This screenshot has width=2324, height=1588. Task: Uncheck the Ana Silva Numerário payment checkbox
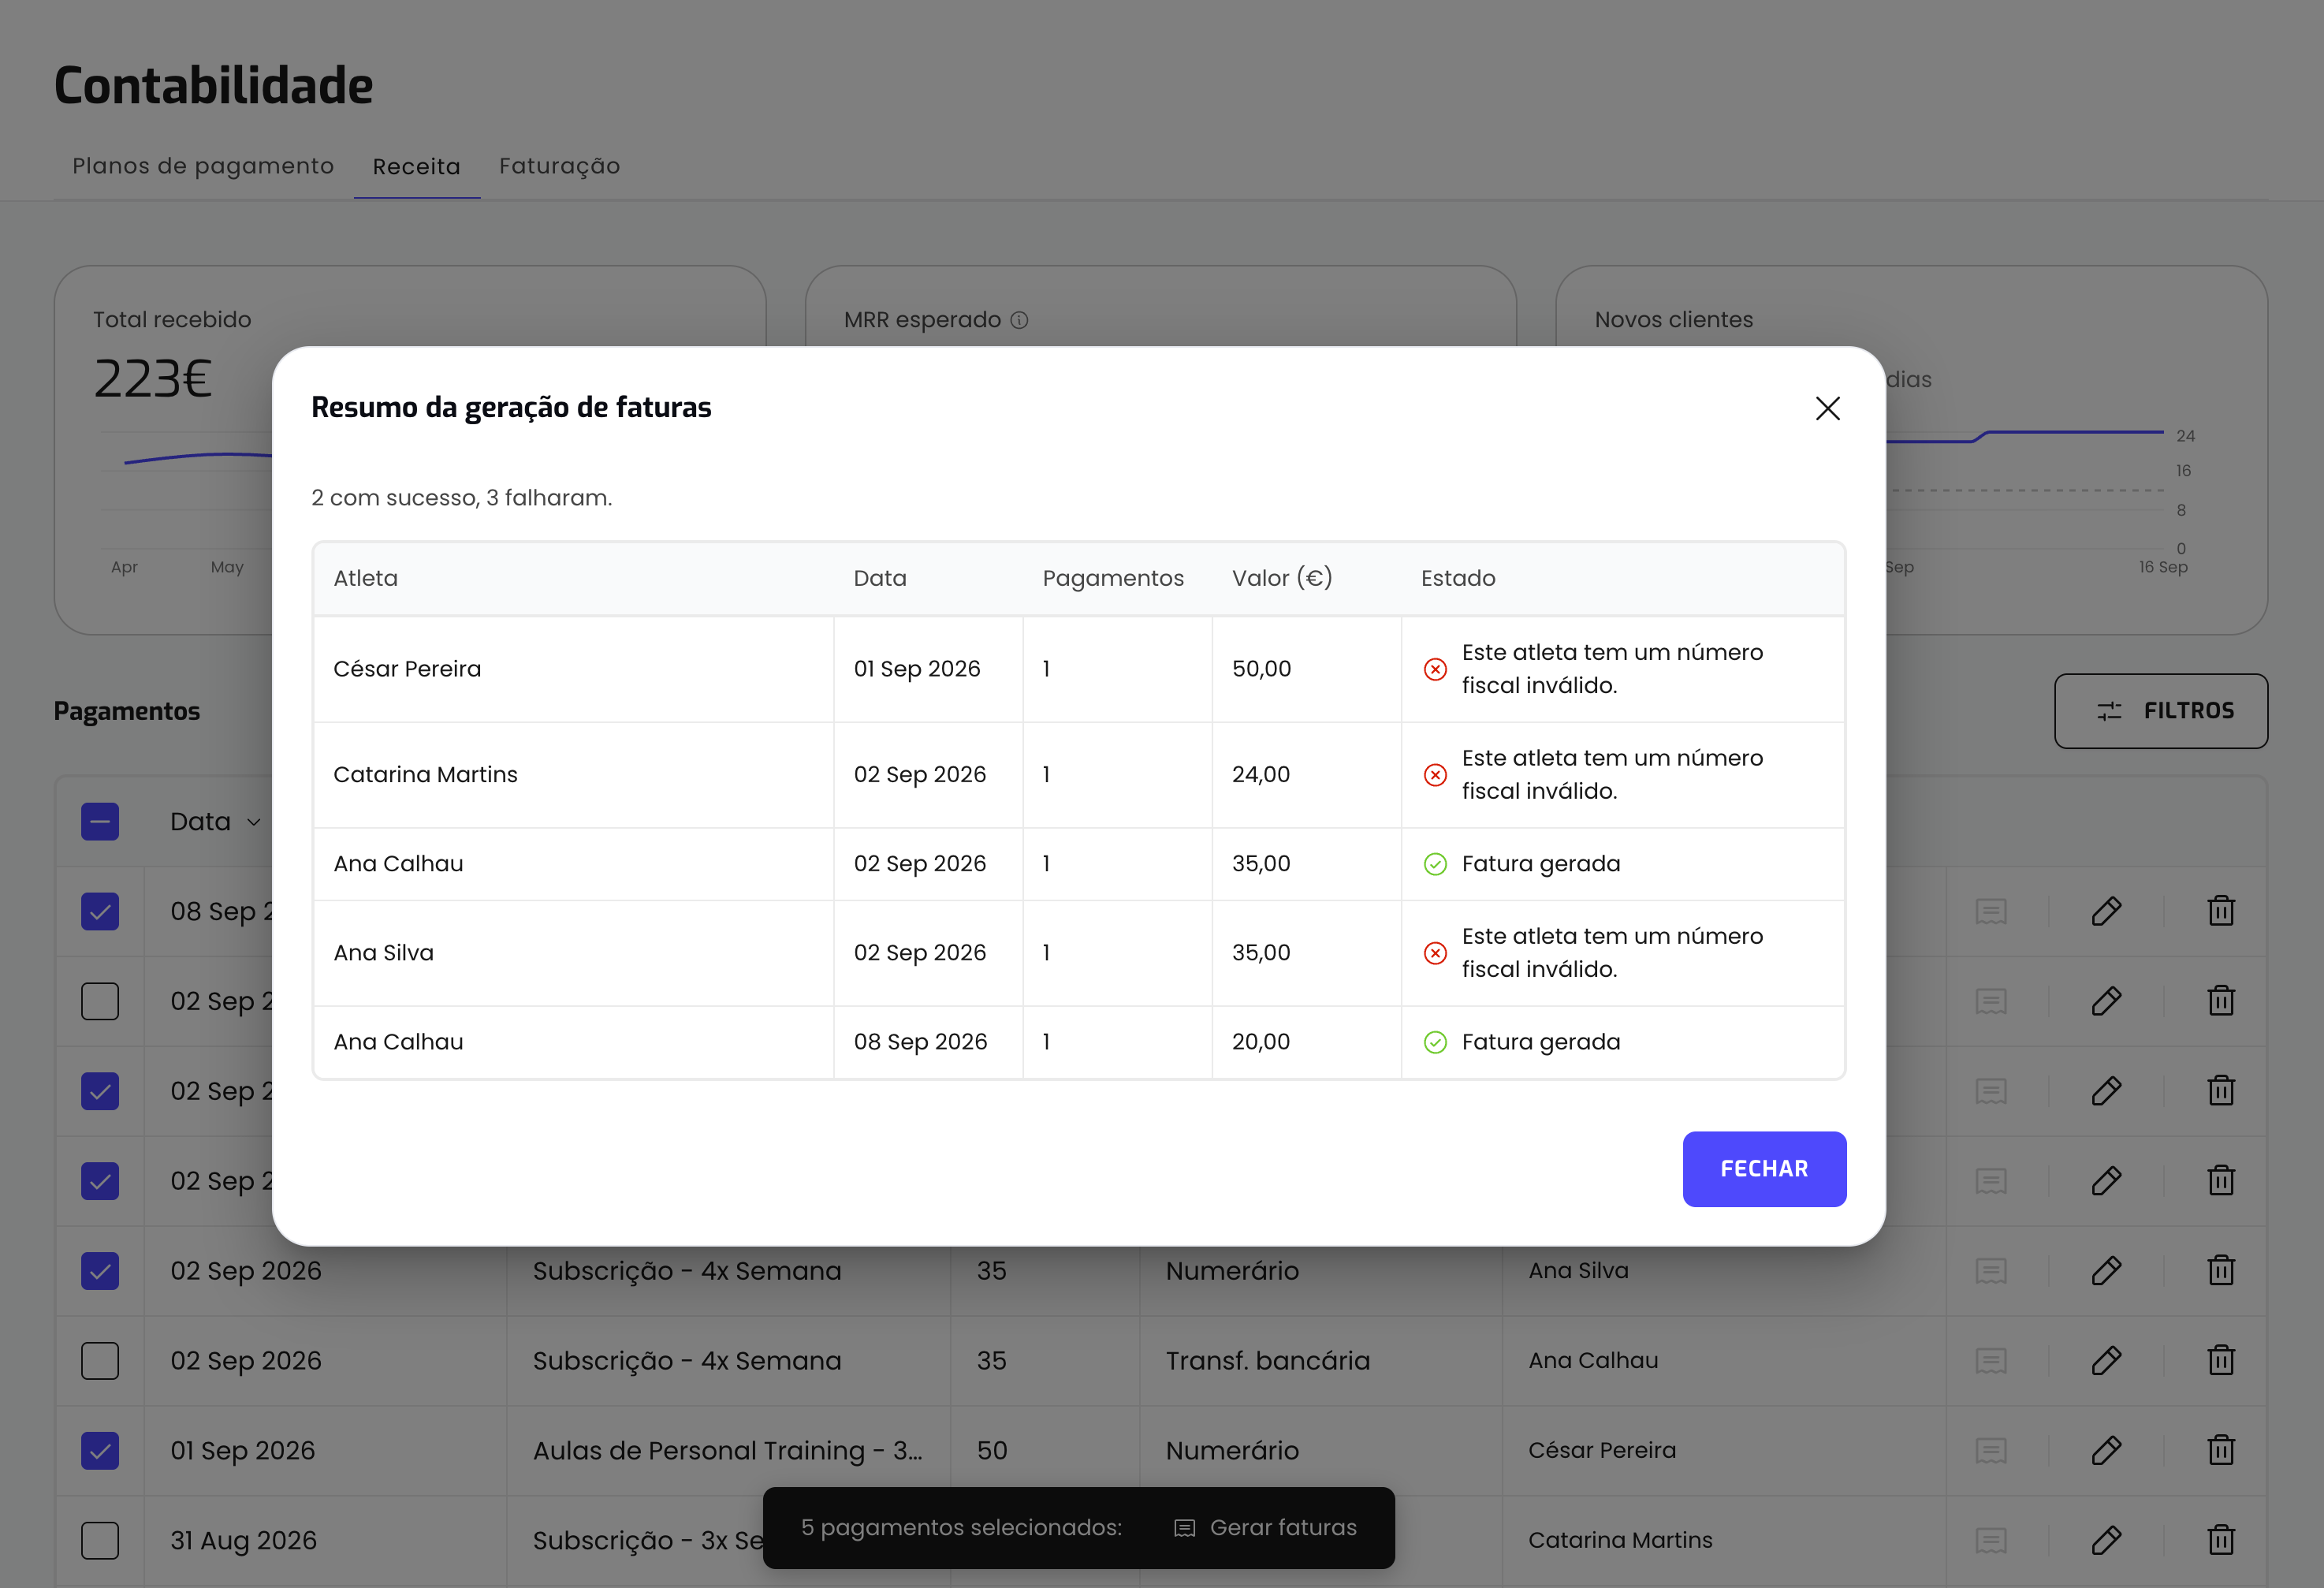100,1271
